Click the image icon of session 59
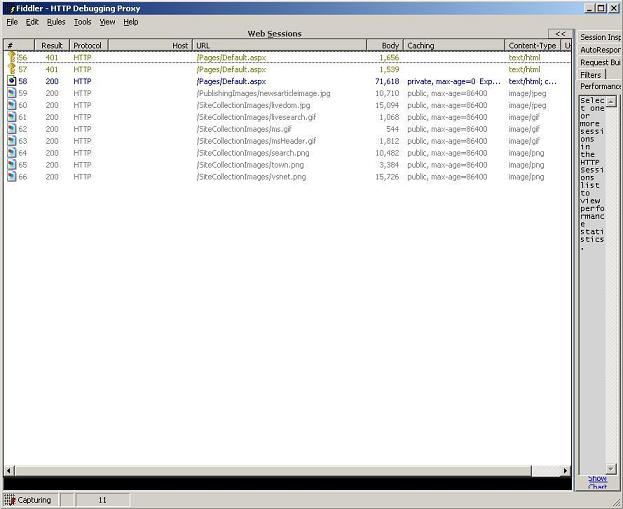The image size is (623, 509). (12, 93)
